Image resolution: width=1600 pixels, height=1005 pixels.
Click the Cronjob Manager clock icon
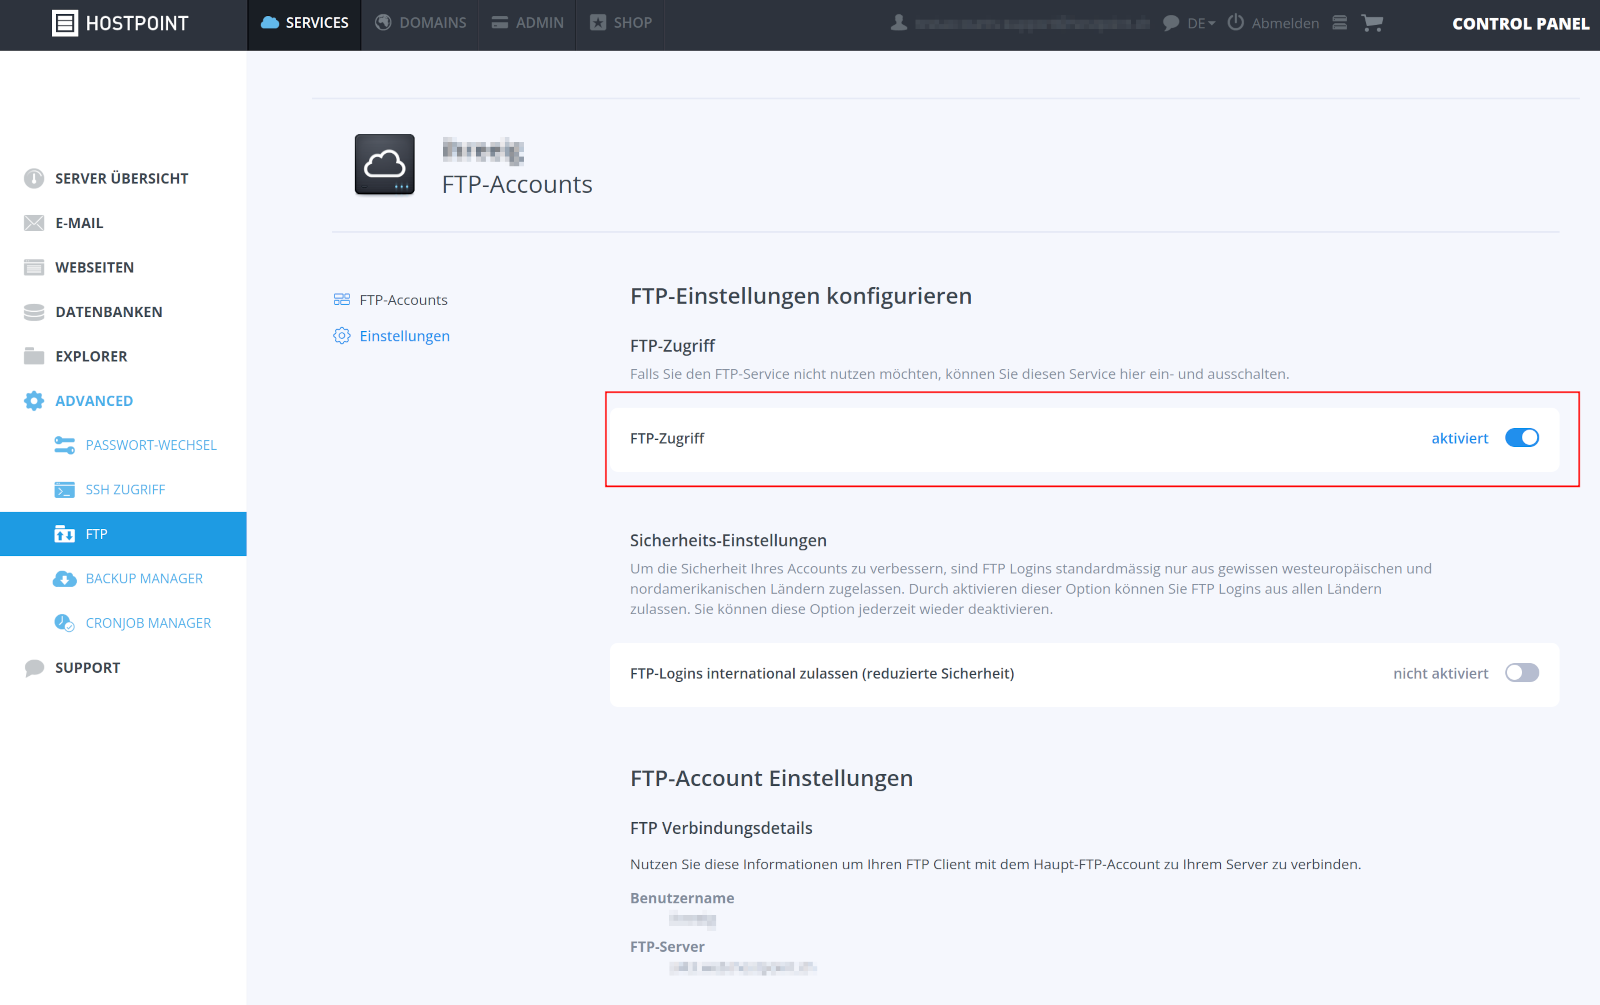click(x=65, y=623)
